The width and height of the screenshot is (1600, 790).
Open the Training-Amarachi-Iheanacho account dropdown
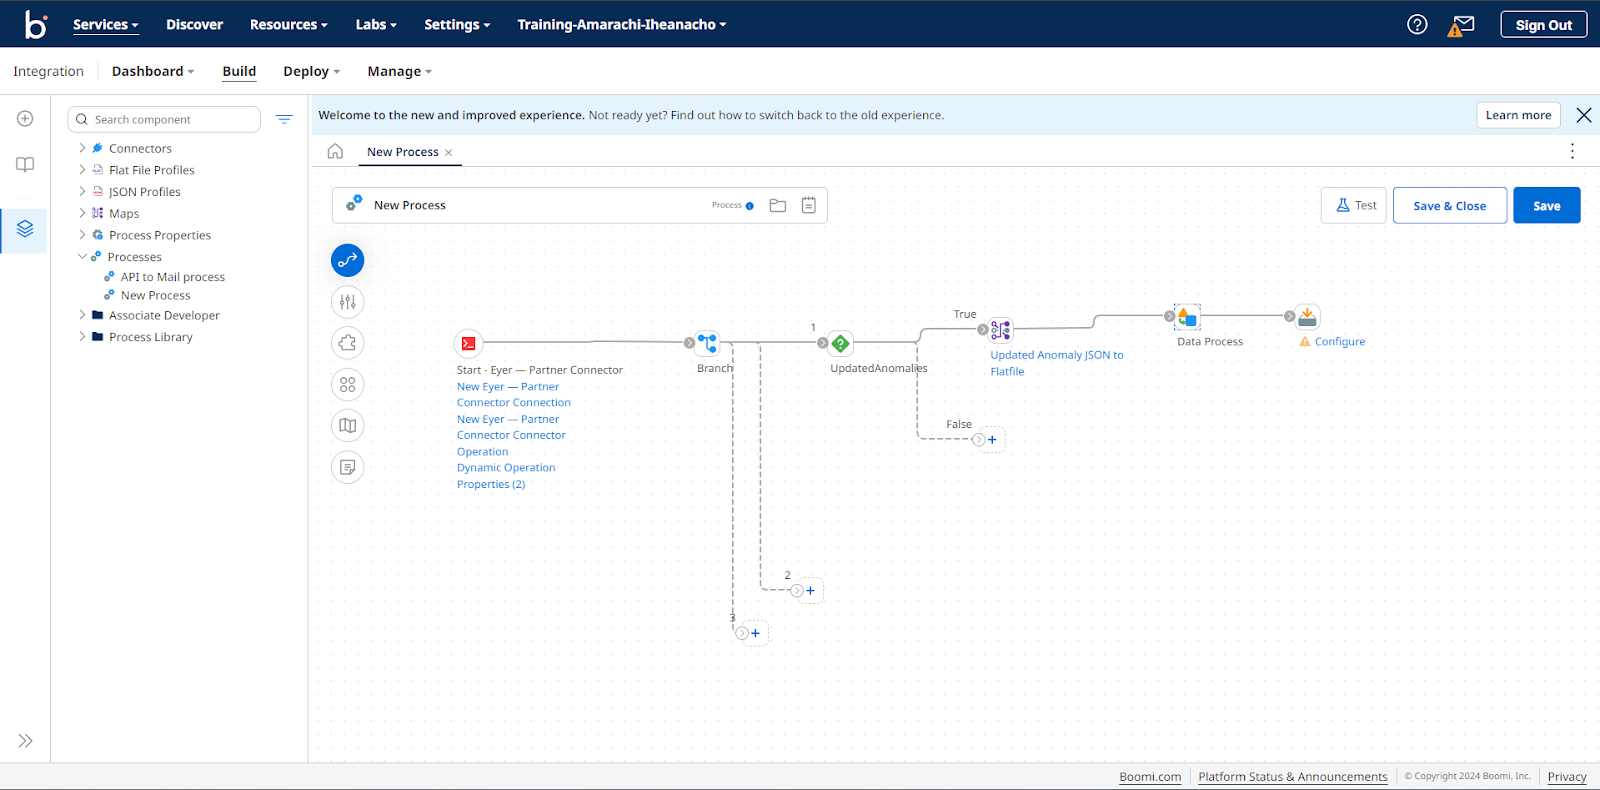[x=621, y=25]
